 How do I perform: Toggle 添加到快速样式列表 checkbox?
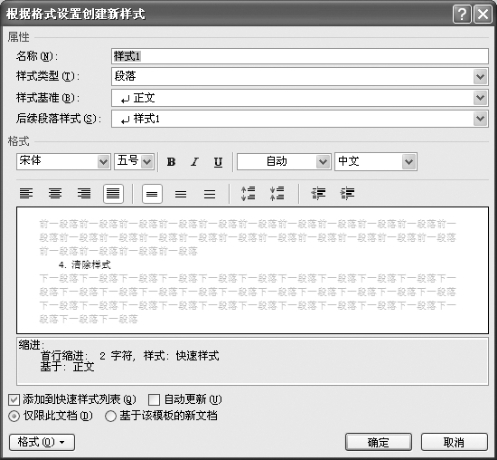14,399
